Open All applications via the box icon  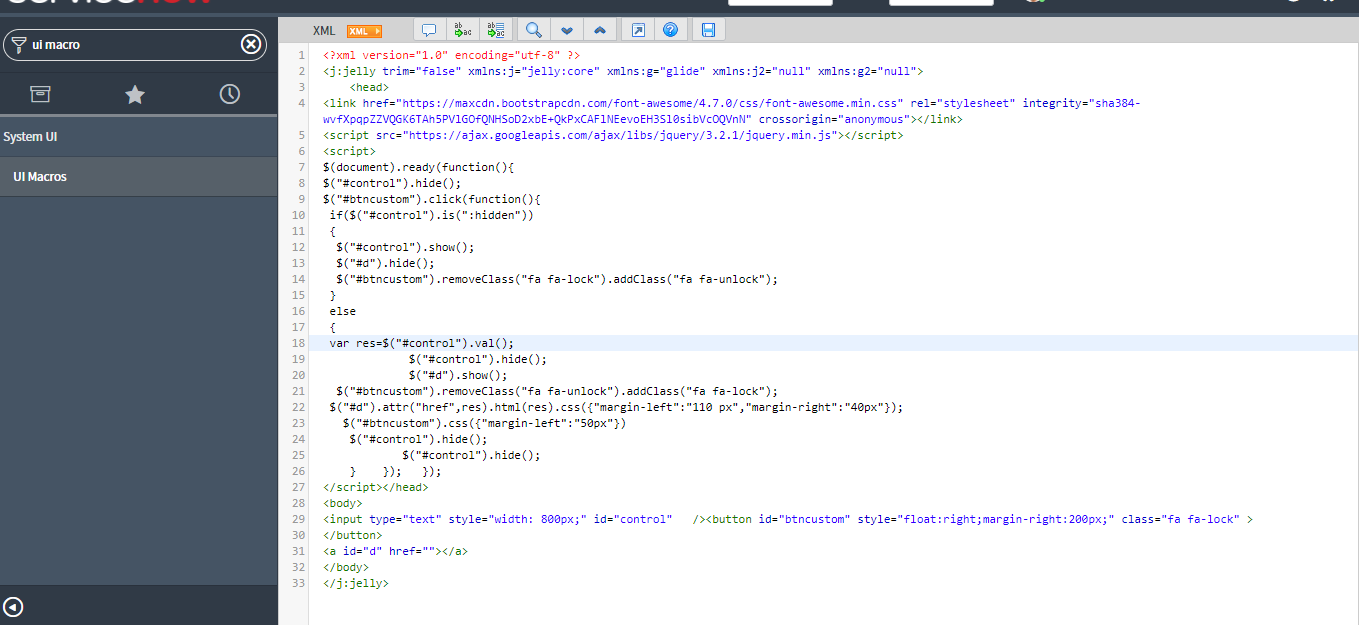pos(41,92)
